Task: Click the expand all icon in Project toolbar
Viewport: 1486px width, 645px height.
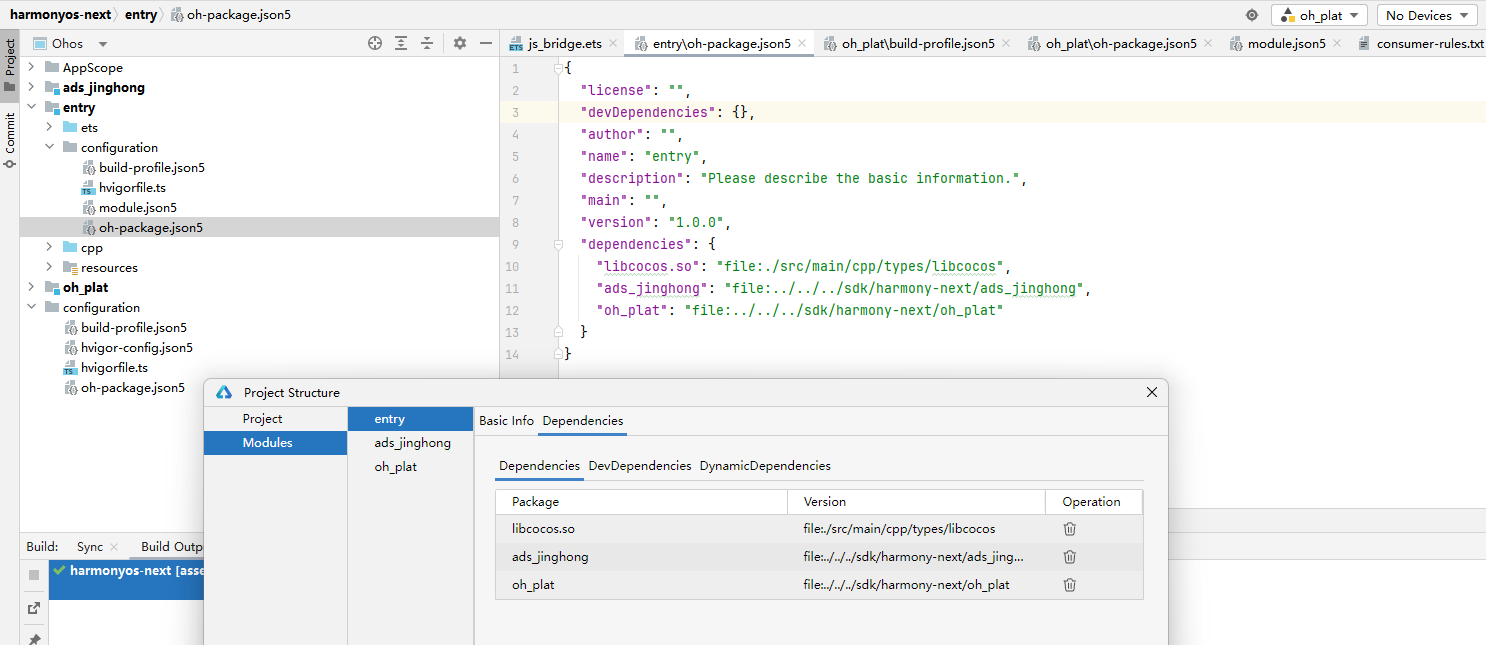Action: 401,43
